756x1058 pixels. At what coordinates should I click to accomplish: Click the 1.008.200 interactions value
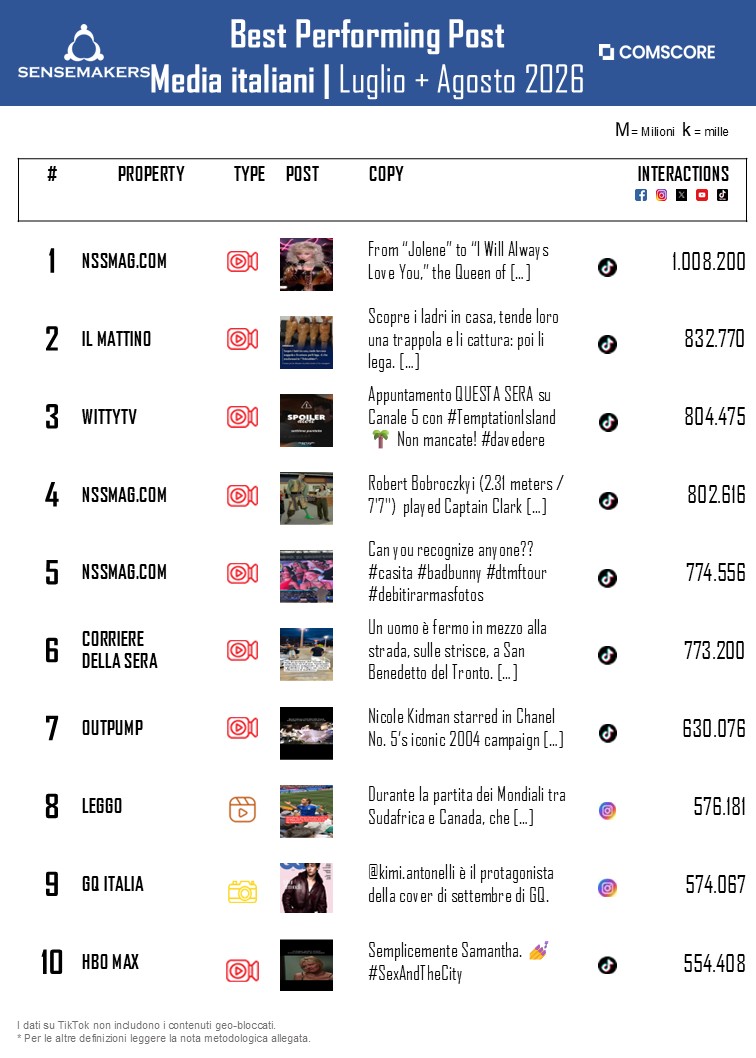point(709,261)
